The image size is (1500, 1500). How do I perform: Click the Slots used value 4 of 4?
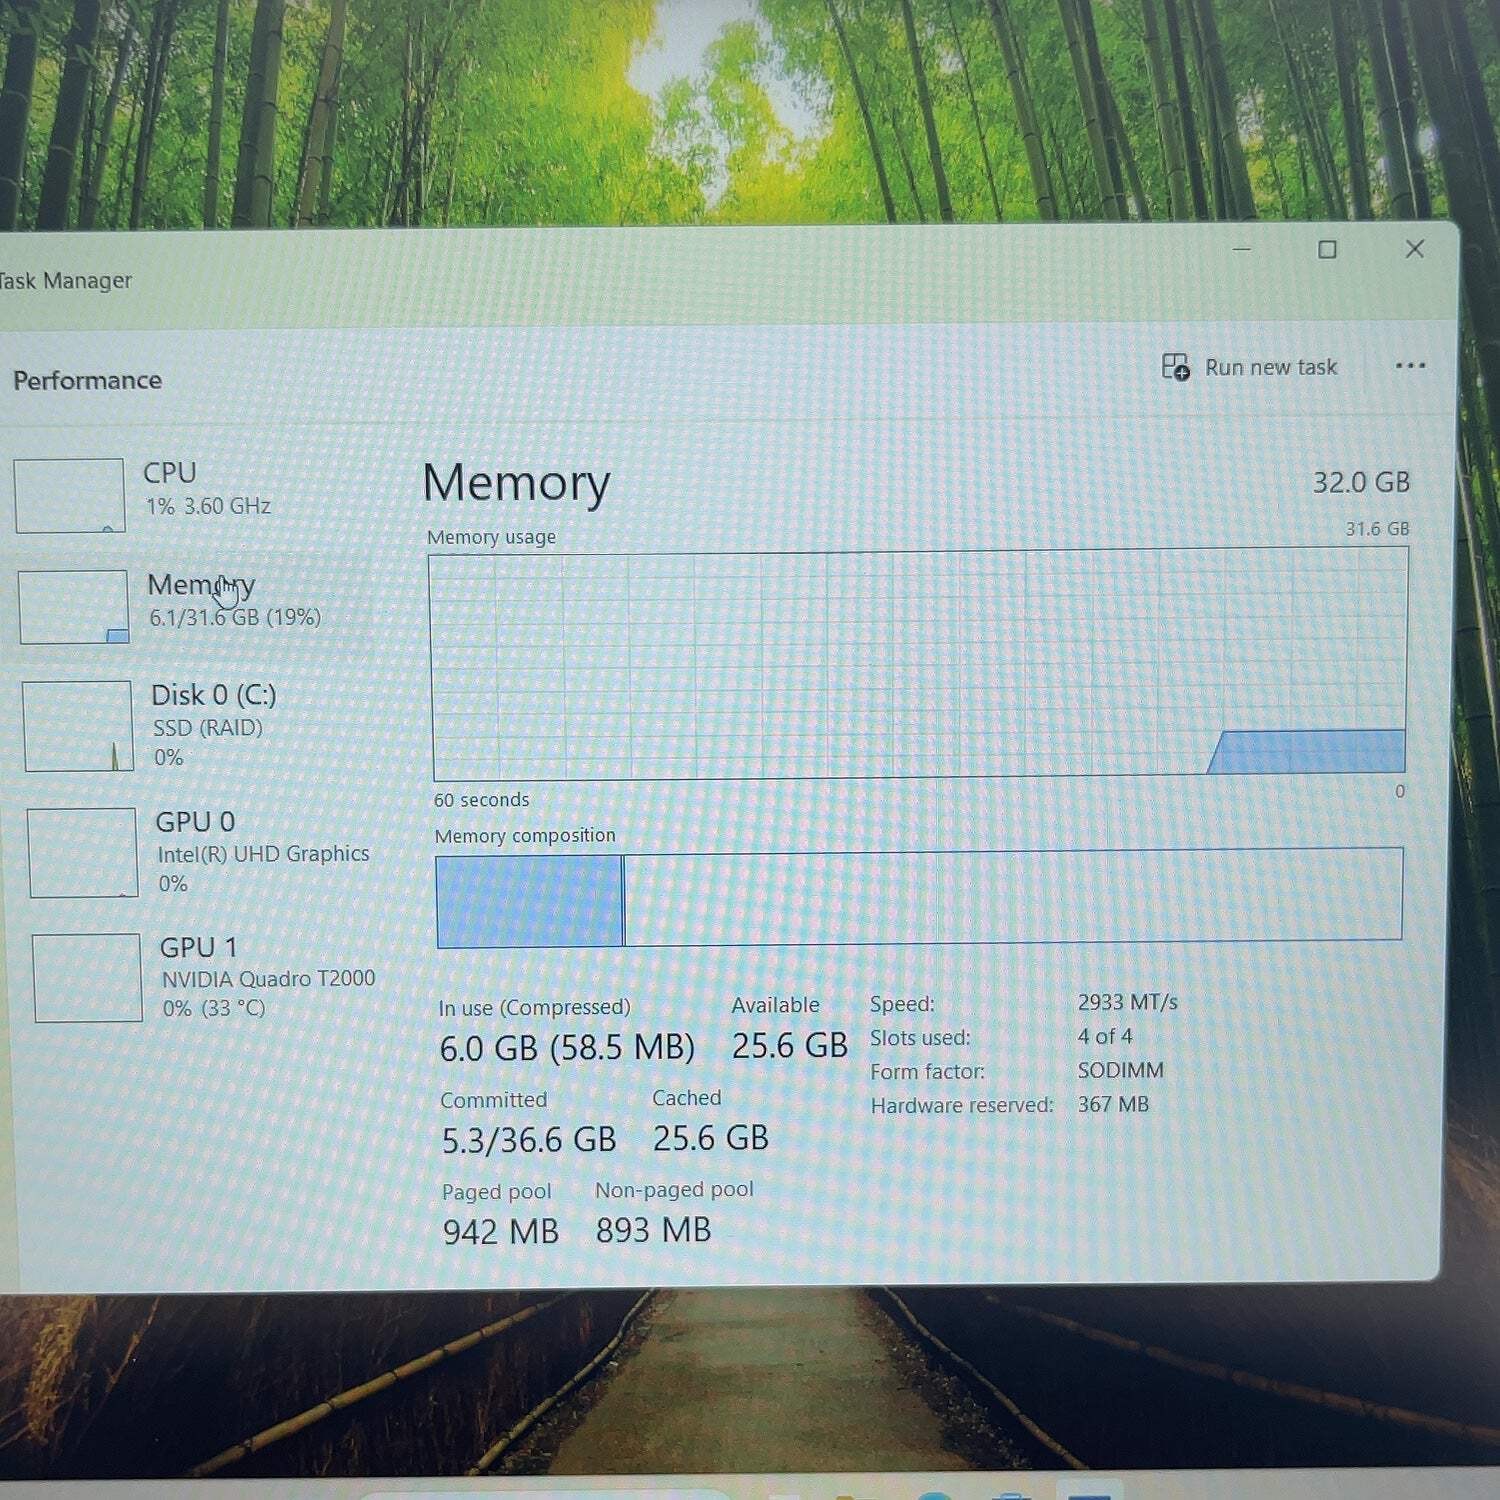(1104, 1036)
